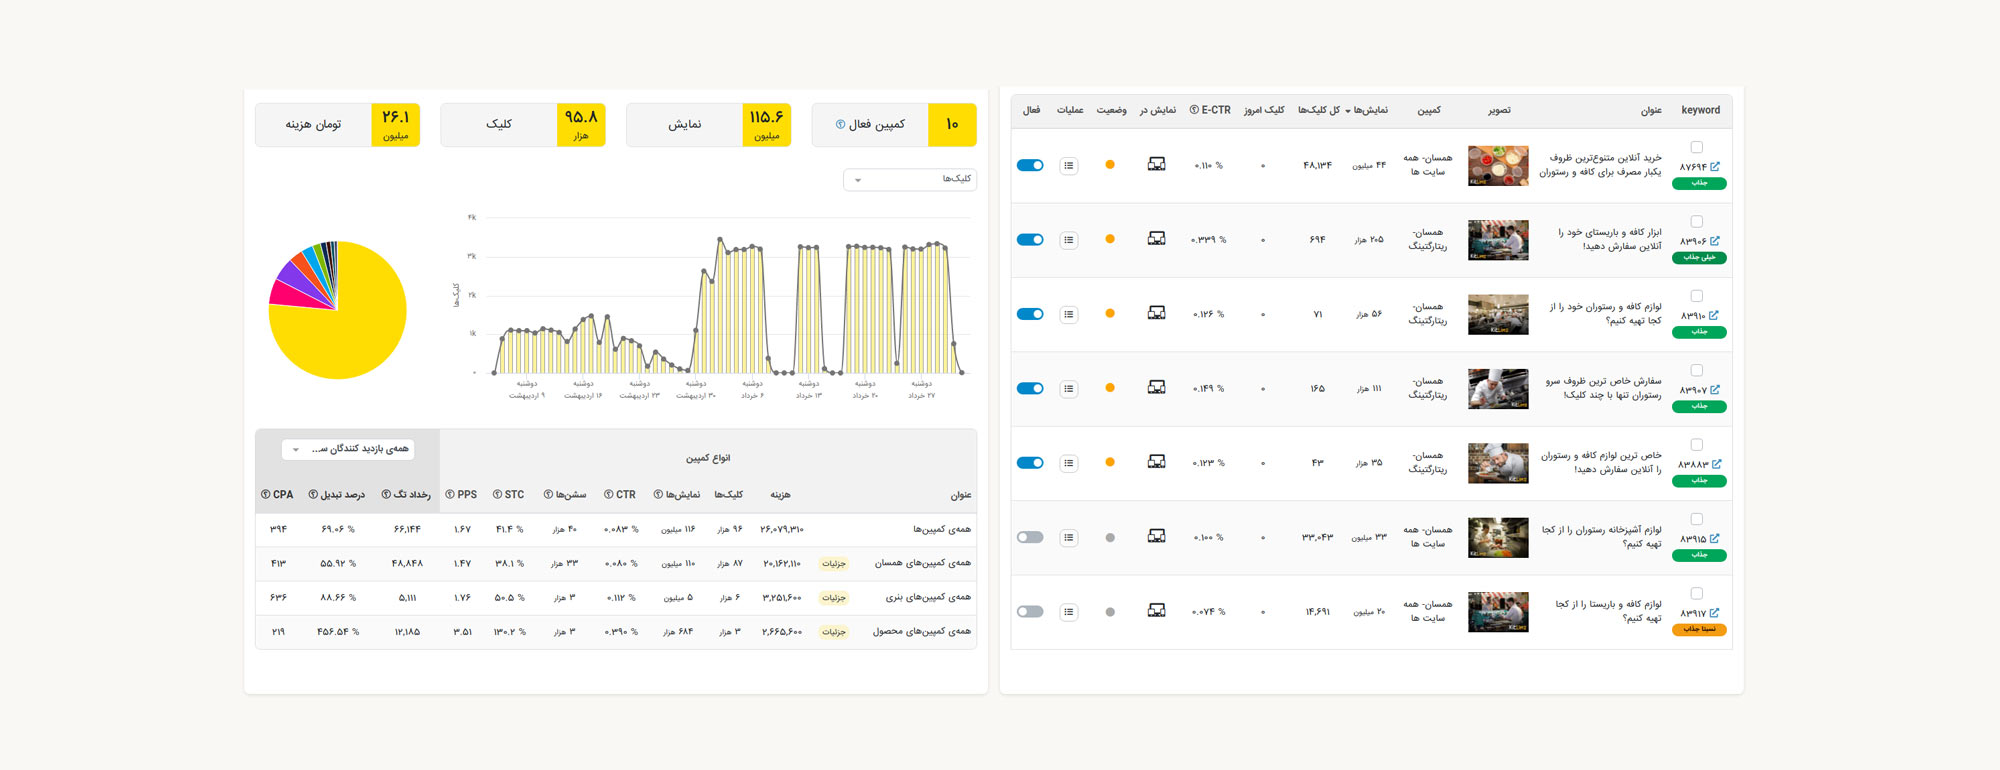Click the help icon beside CPA column
This screenshot has height=770, width=2000.
pos(265,495)
